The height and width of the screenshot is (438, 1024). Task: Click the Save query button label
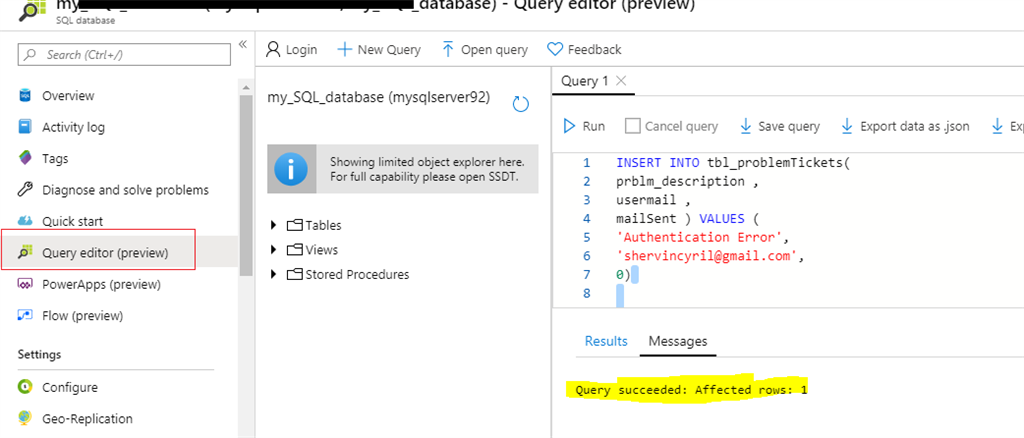(789, 126)
